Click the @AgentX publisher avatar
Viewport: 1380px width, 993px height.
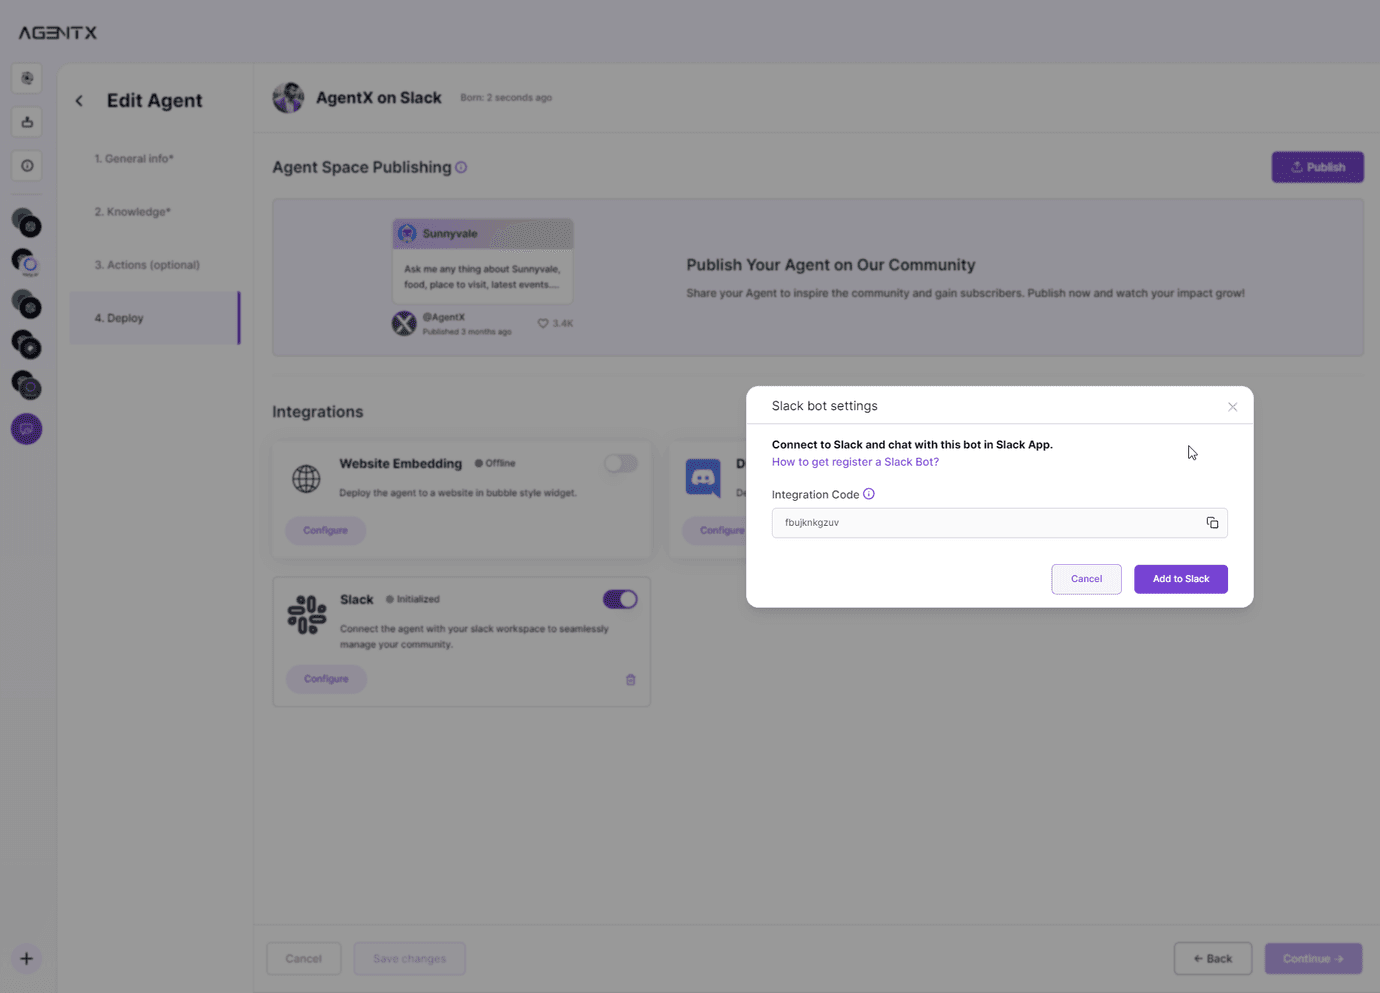(404, 323)
